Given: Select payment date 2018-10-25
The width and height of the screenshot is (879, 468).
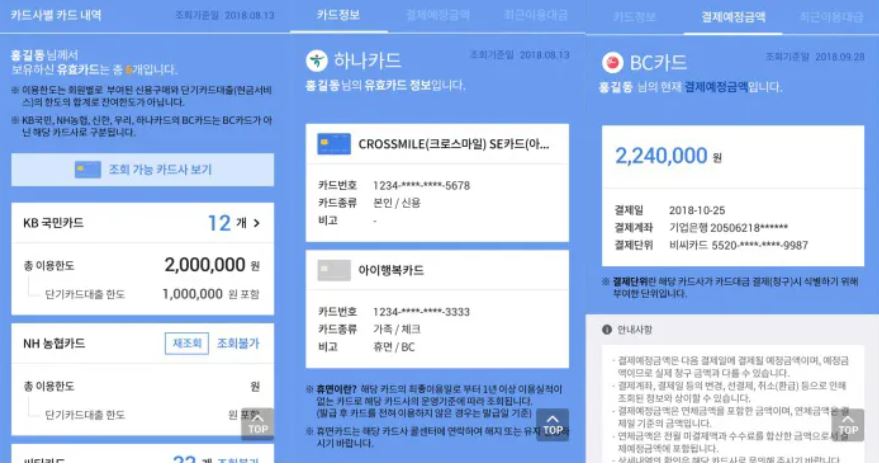Looking at the screenshot, I should [x=697, y=210].
